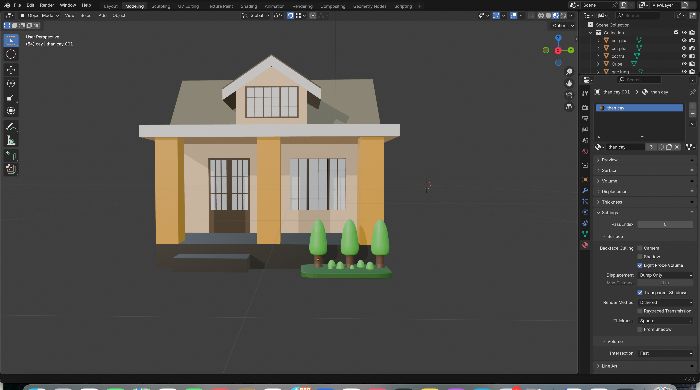
Task: Click the remove material slot minus button
Action: coord(692,114)
